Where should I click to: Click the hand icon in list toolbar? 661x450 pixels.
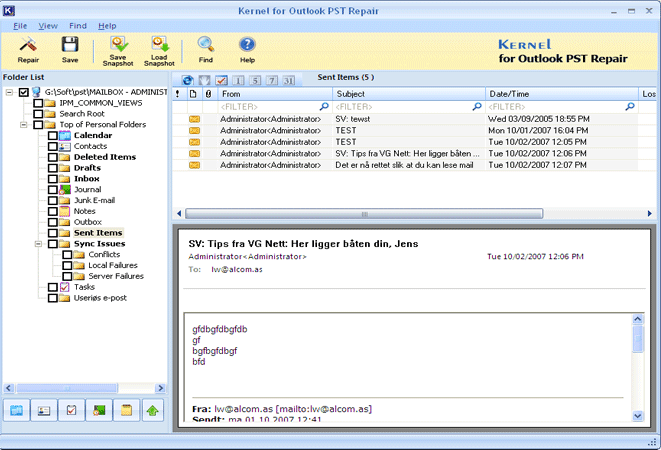click(x=204, y=80)
